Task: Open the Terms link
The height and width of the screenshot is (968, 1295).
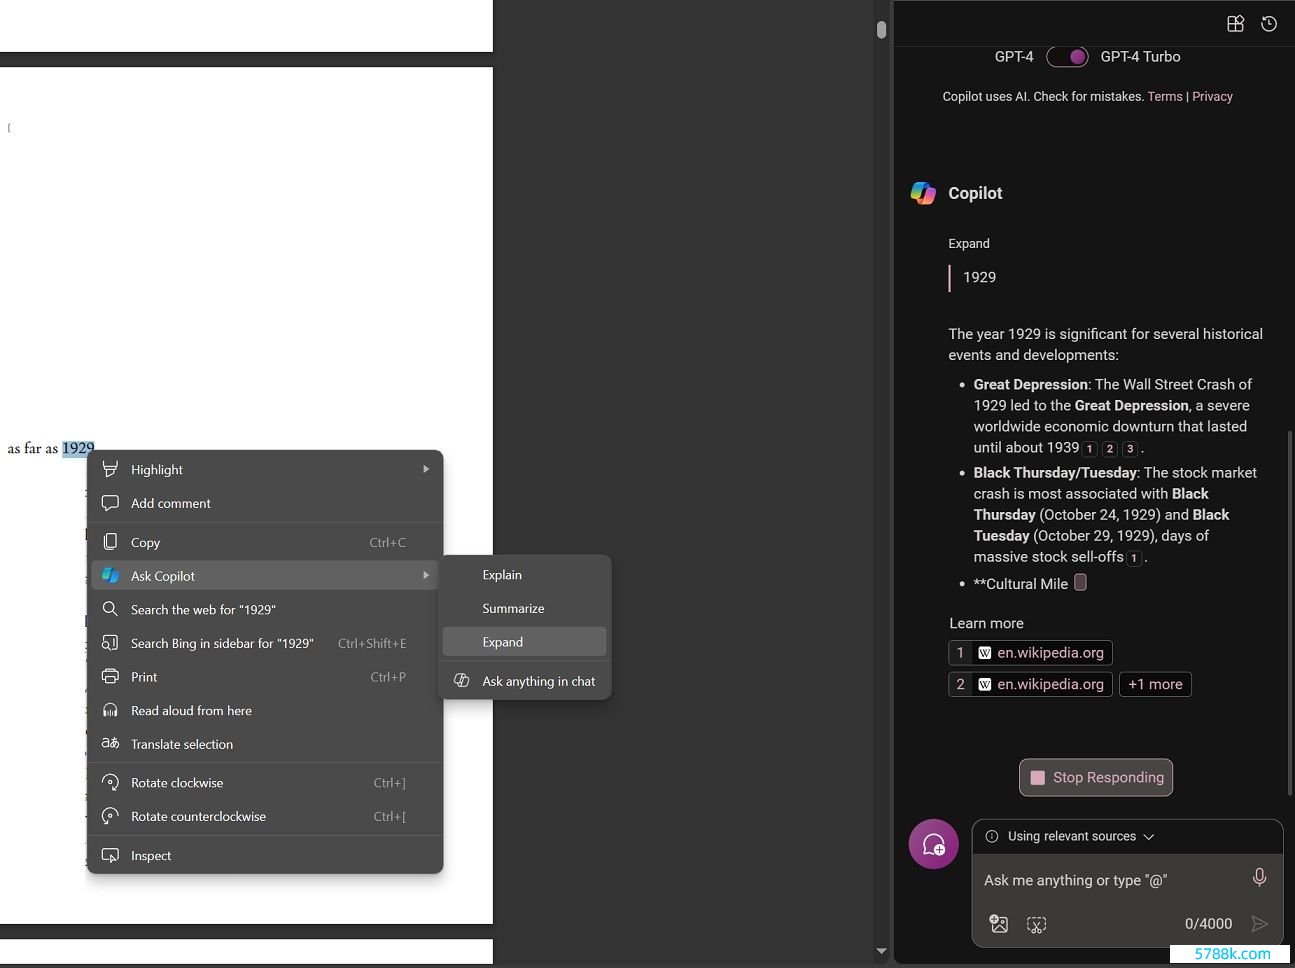Action: pos(1165,97)
